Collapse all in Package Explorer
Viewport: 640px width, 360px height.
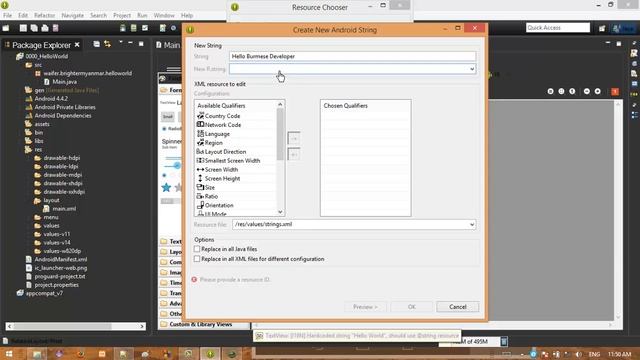96,44
